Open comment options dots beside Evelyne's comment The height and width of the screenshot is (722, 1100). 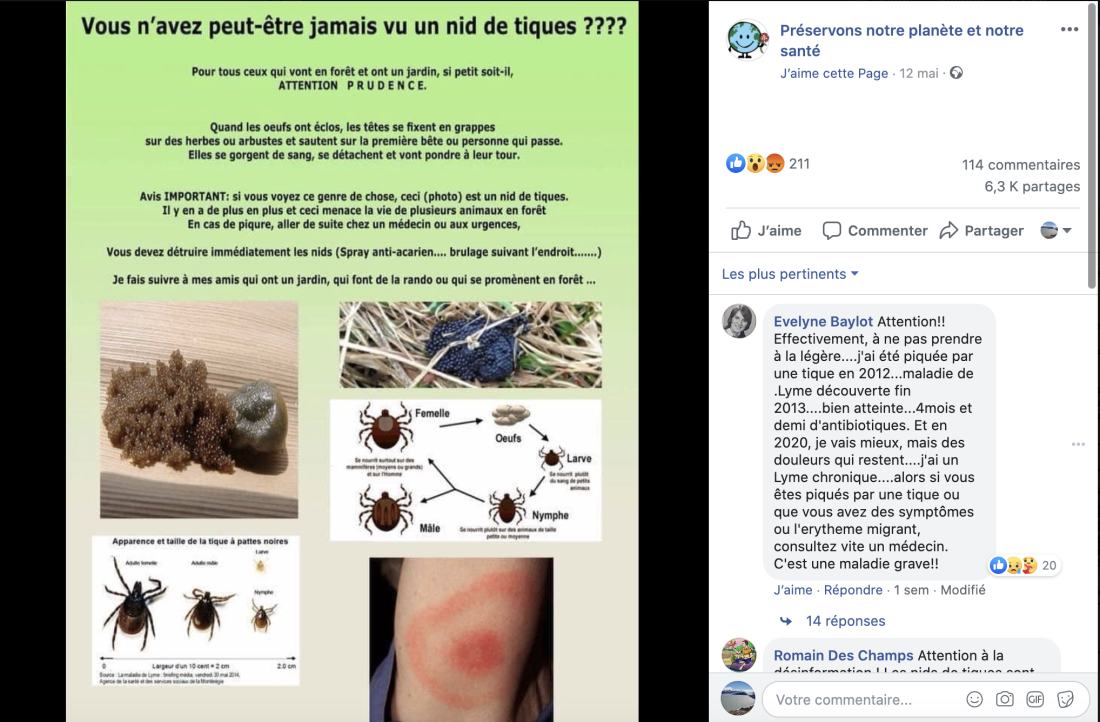click(x=1078, y=444)
